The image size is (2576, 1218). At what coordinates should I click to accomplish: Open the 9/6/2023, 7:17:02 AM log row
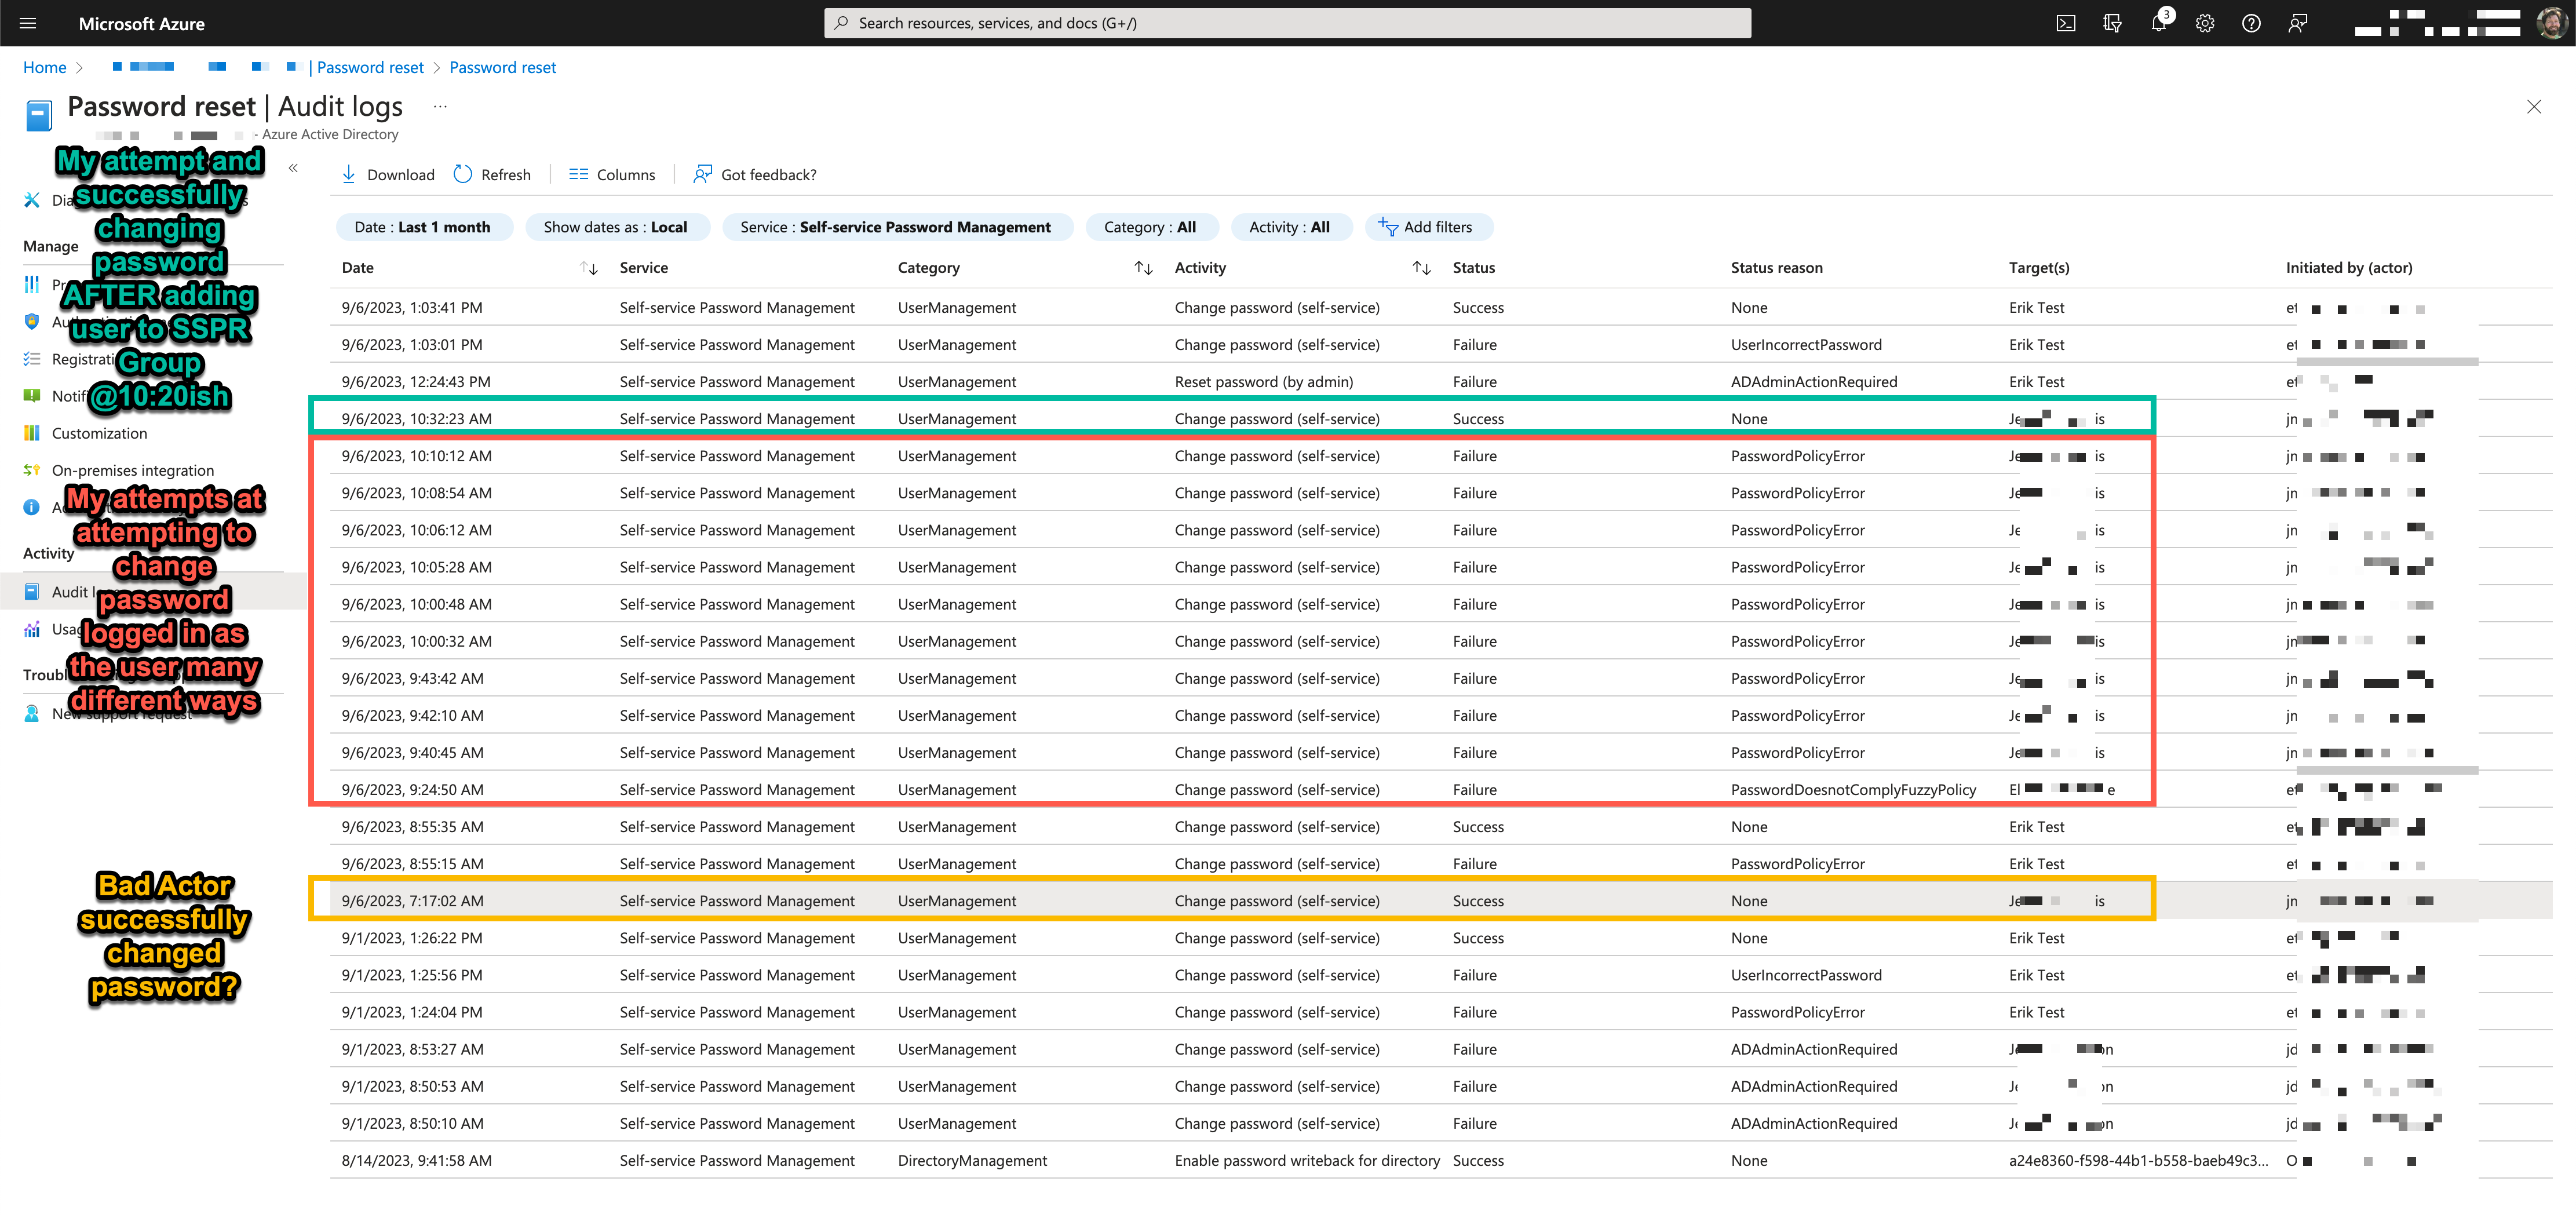1440,900
